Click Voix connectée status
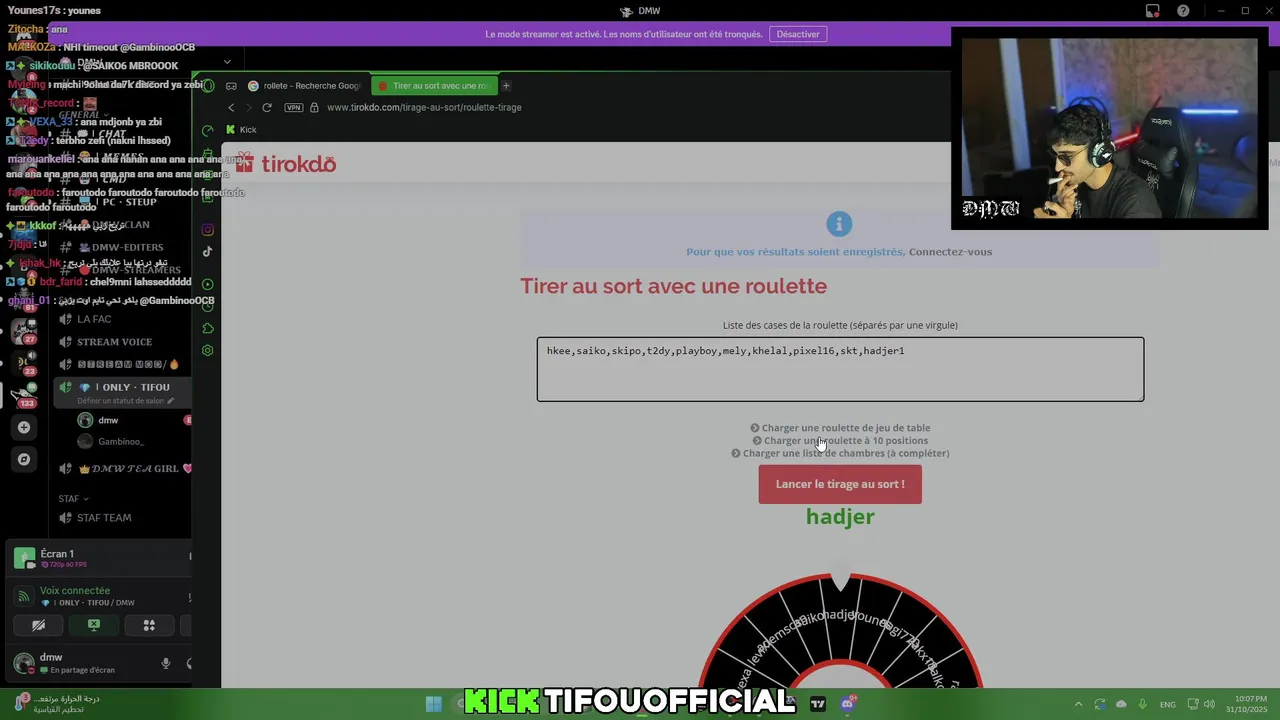The height and width of the screenshot is (720, 1280). pyautogui.click(x=75, y=591)
